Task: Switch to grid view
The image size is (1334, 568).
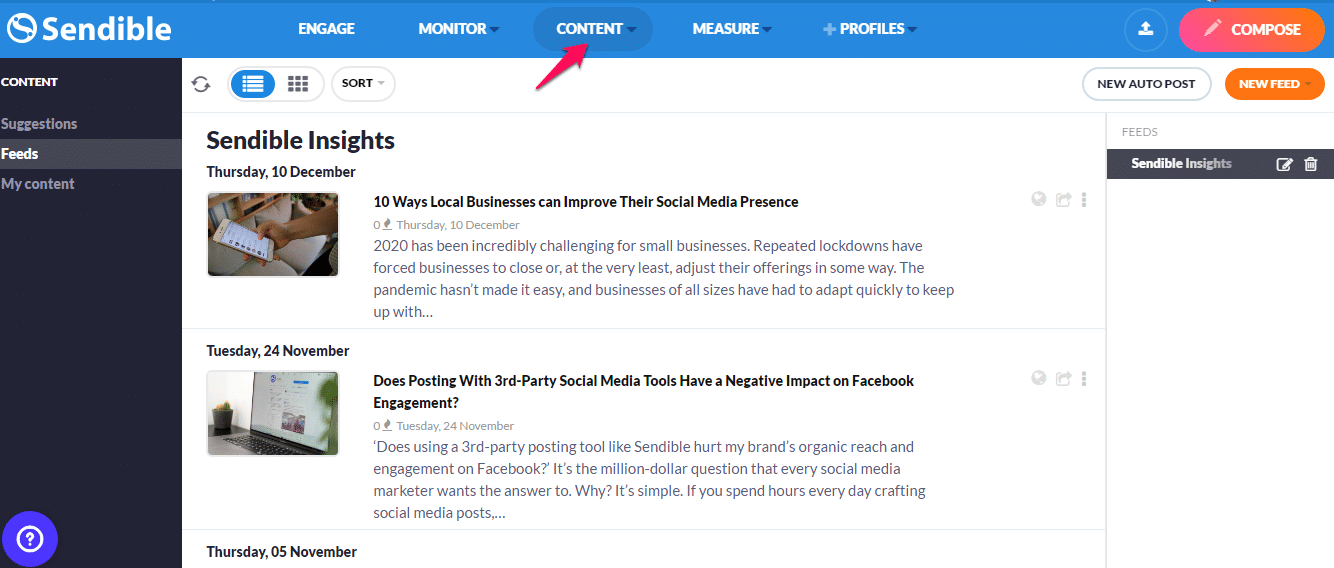Action: point(298,84)
